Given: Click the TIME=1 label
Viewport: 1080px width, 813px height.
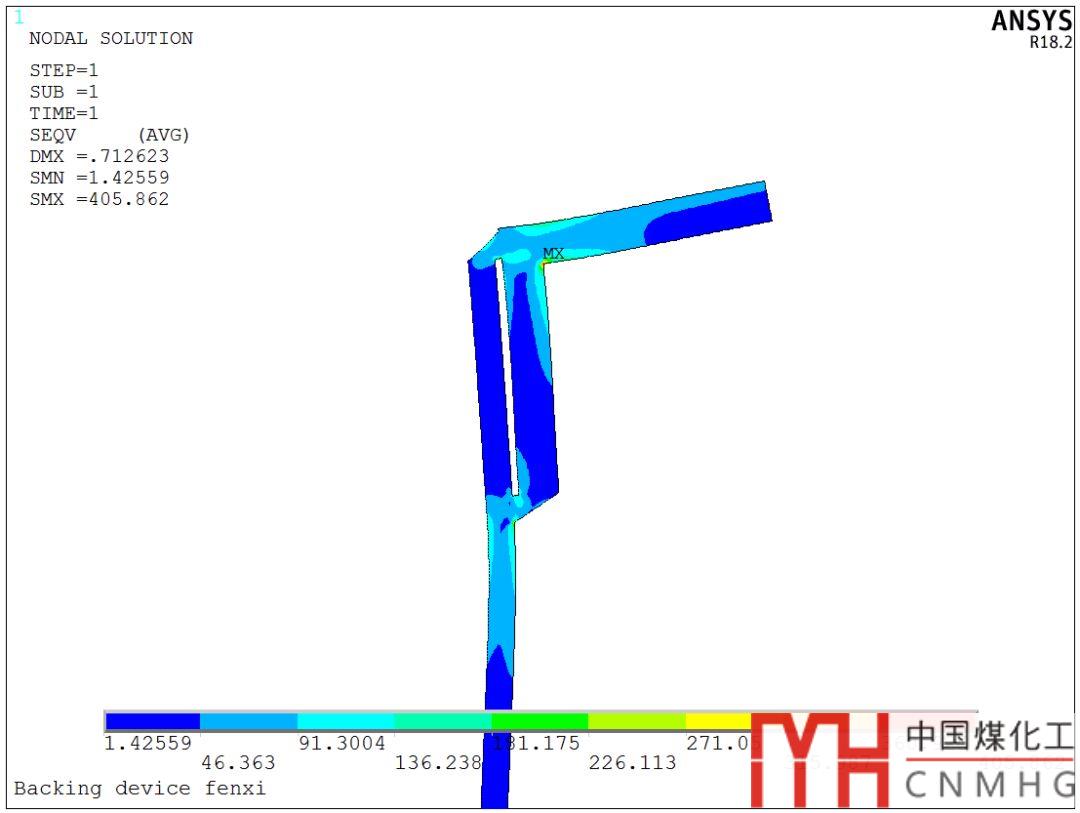Looking at the screenshot, I should [x=64, y=113].
